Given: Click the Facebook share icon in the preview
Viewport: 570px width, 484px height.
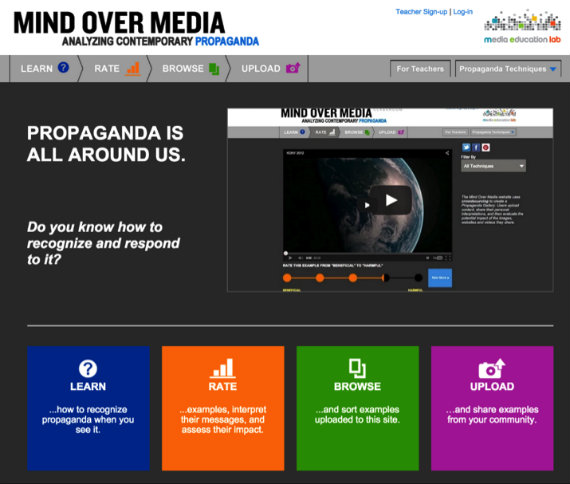Looking at the screenshot, I should [x=476, y=147].
